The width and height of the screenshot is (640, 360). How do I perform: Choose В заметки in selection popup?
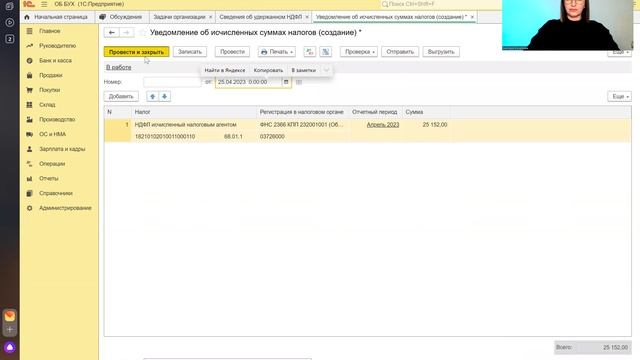tap(304, 70)
